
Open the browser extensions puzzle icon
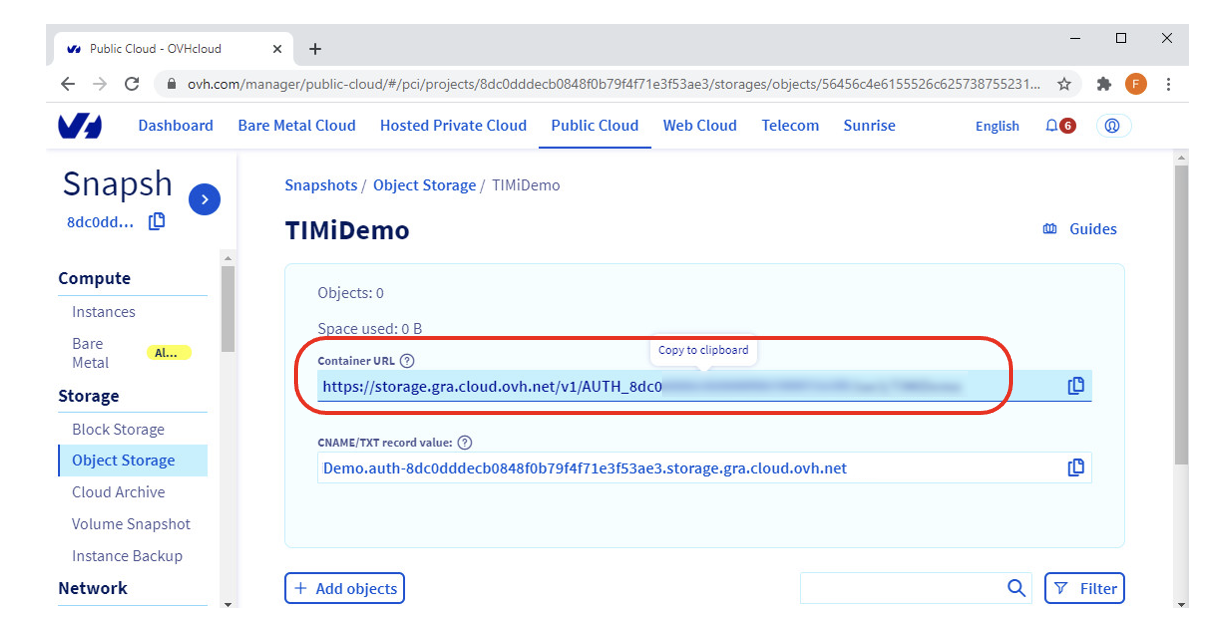pyautogui.click(x=1104, y=84)
